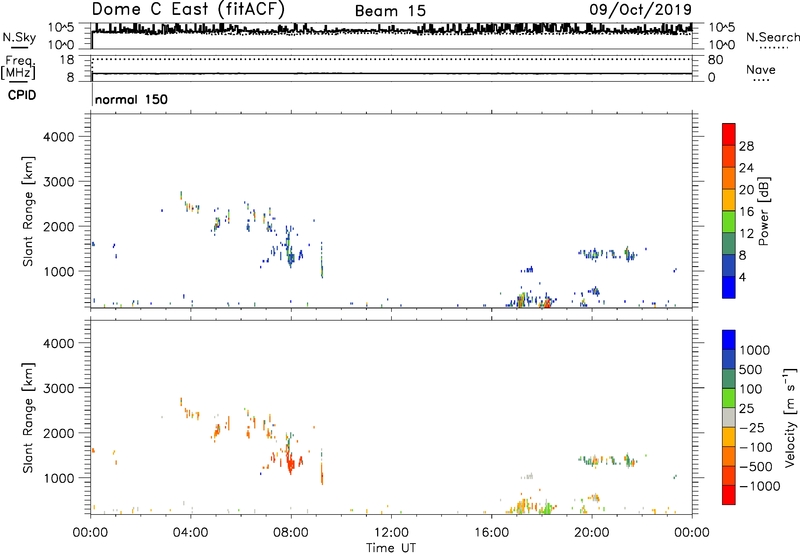Click the dotted Nave line in the frequency strip
The height and width of the screenshot is (554, 800).
point(392,59)
